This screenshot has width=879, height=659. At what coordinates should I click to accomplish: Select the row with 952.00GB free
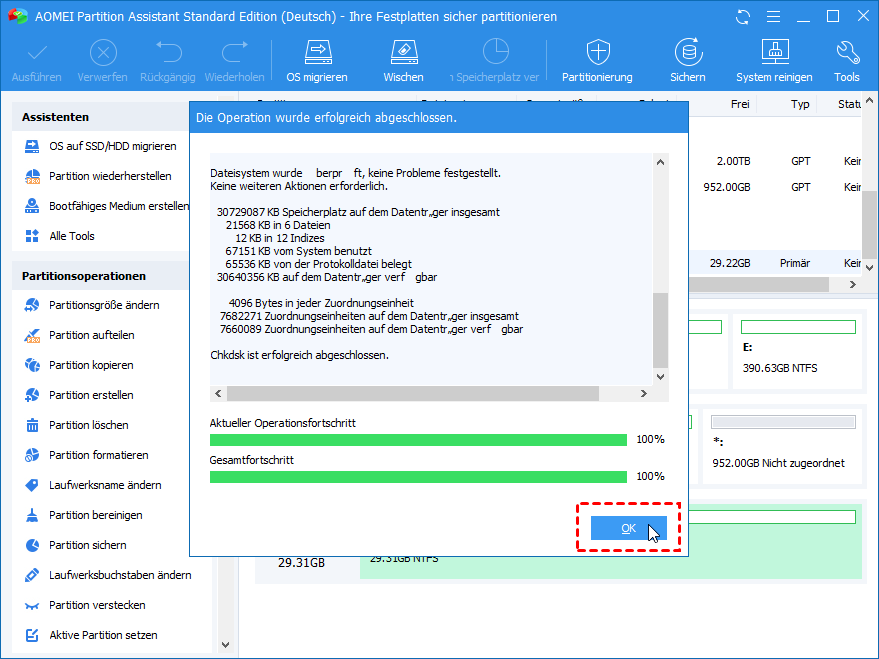(775, 187)
